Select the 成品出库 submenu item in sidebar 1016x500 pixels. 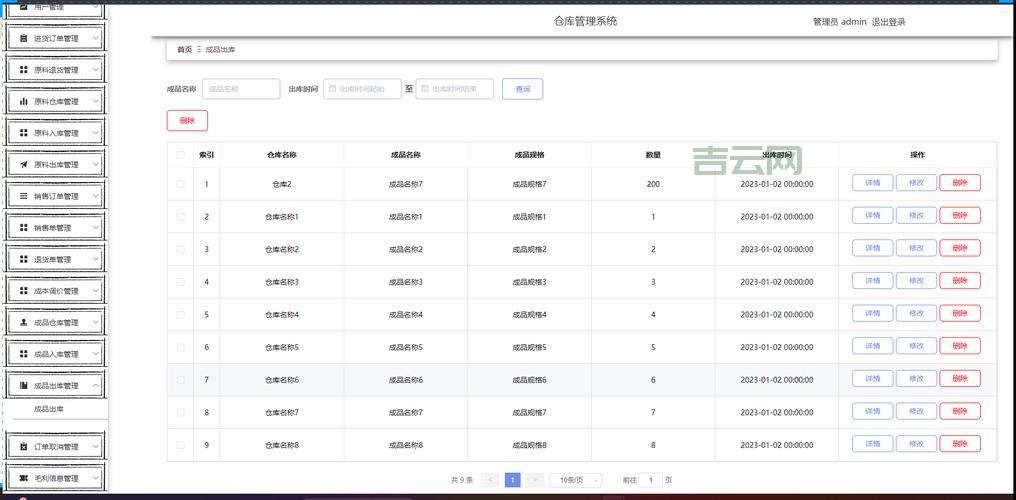pyautogui.click(x=49, y=409)
